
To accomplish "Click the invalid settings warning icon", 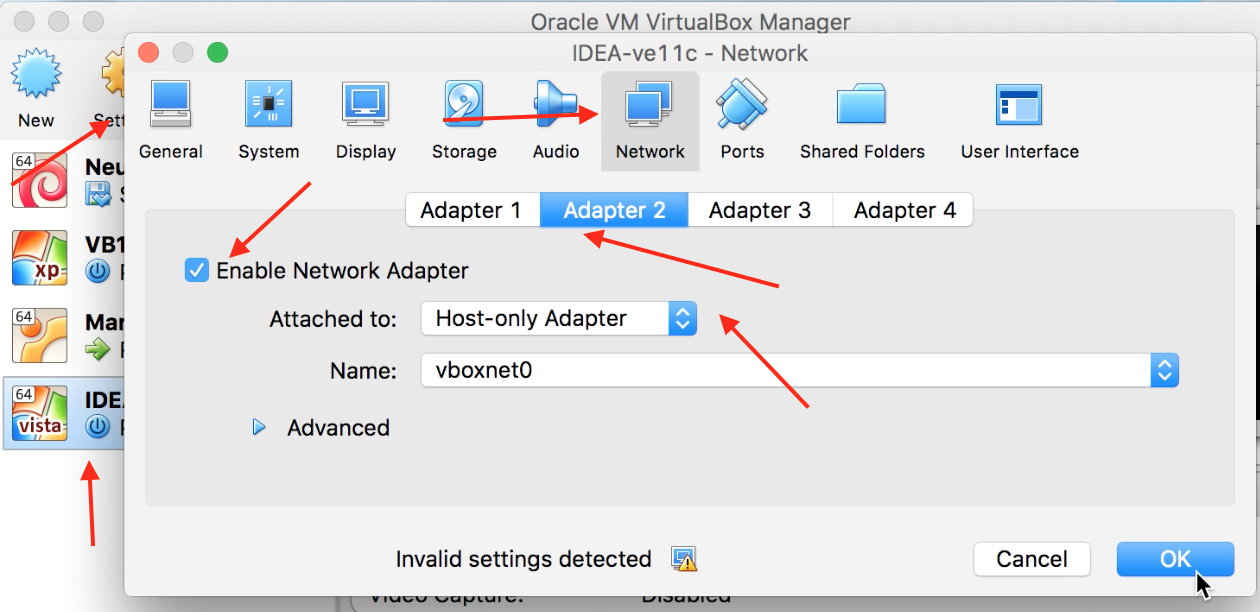I will tap(684, 559).
